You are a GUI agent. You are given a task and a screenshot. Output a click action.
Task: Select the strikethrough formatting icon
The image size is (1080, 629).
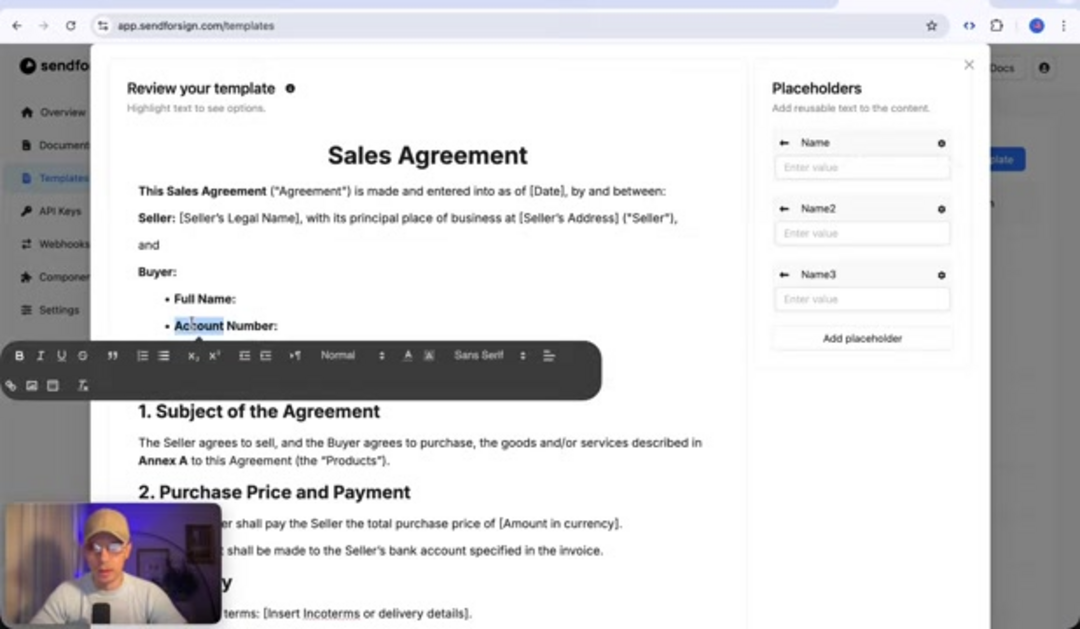coord(82,355)
